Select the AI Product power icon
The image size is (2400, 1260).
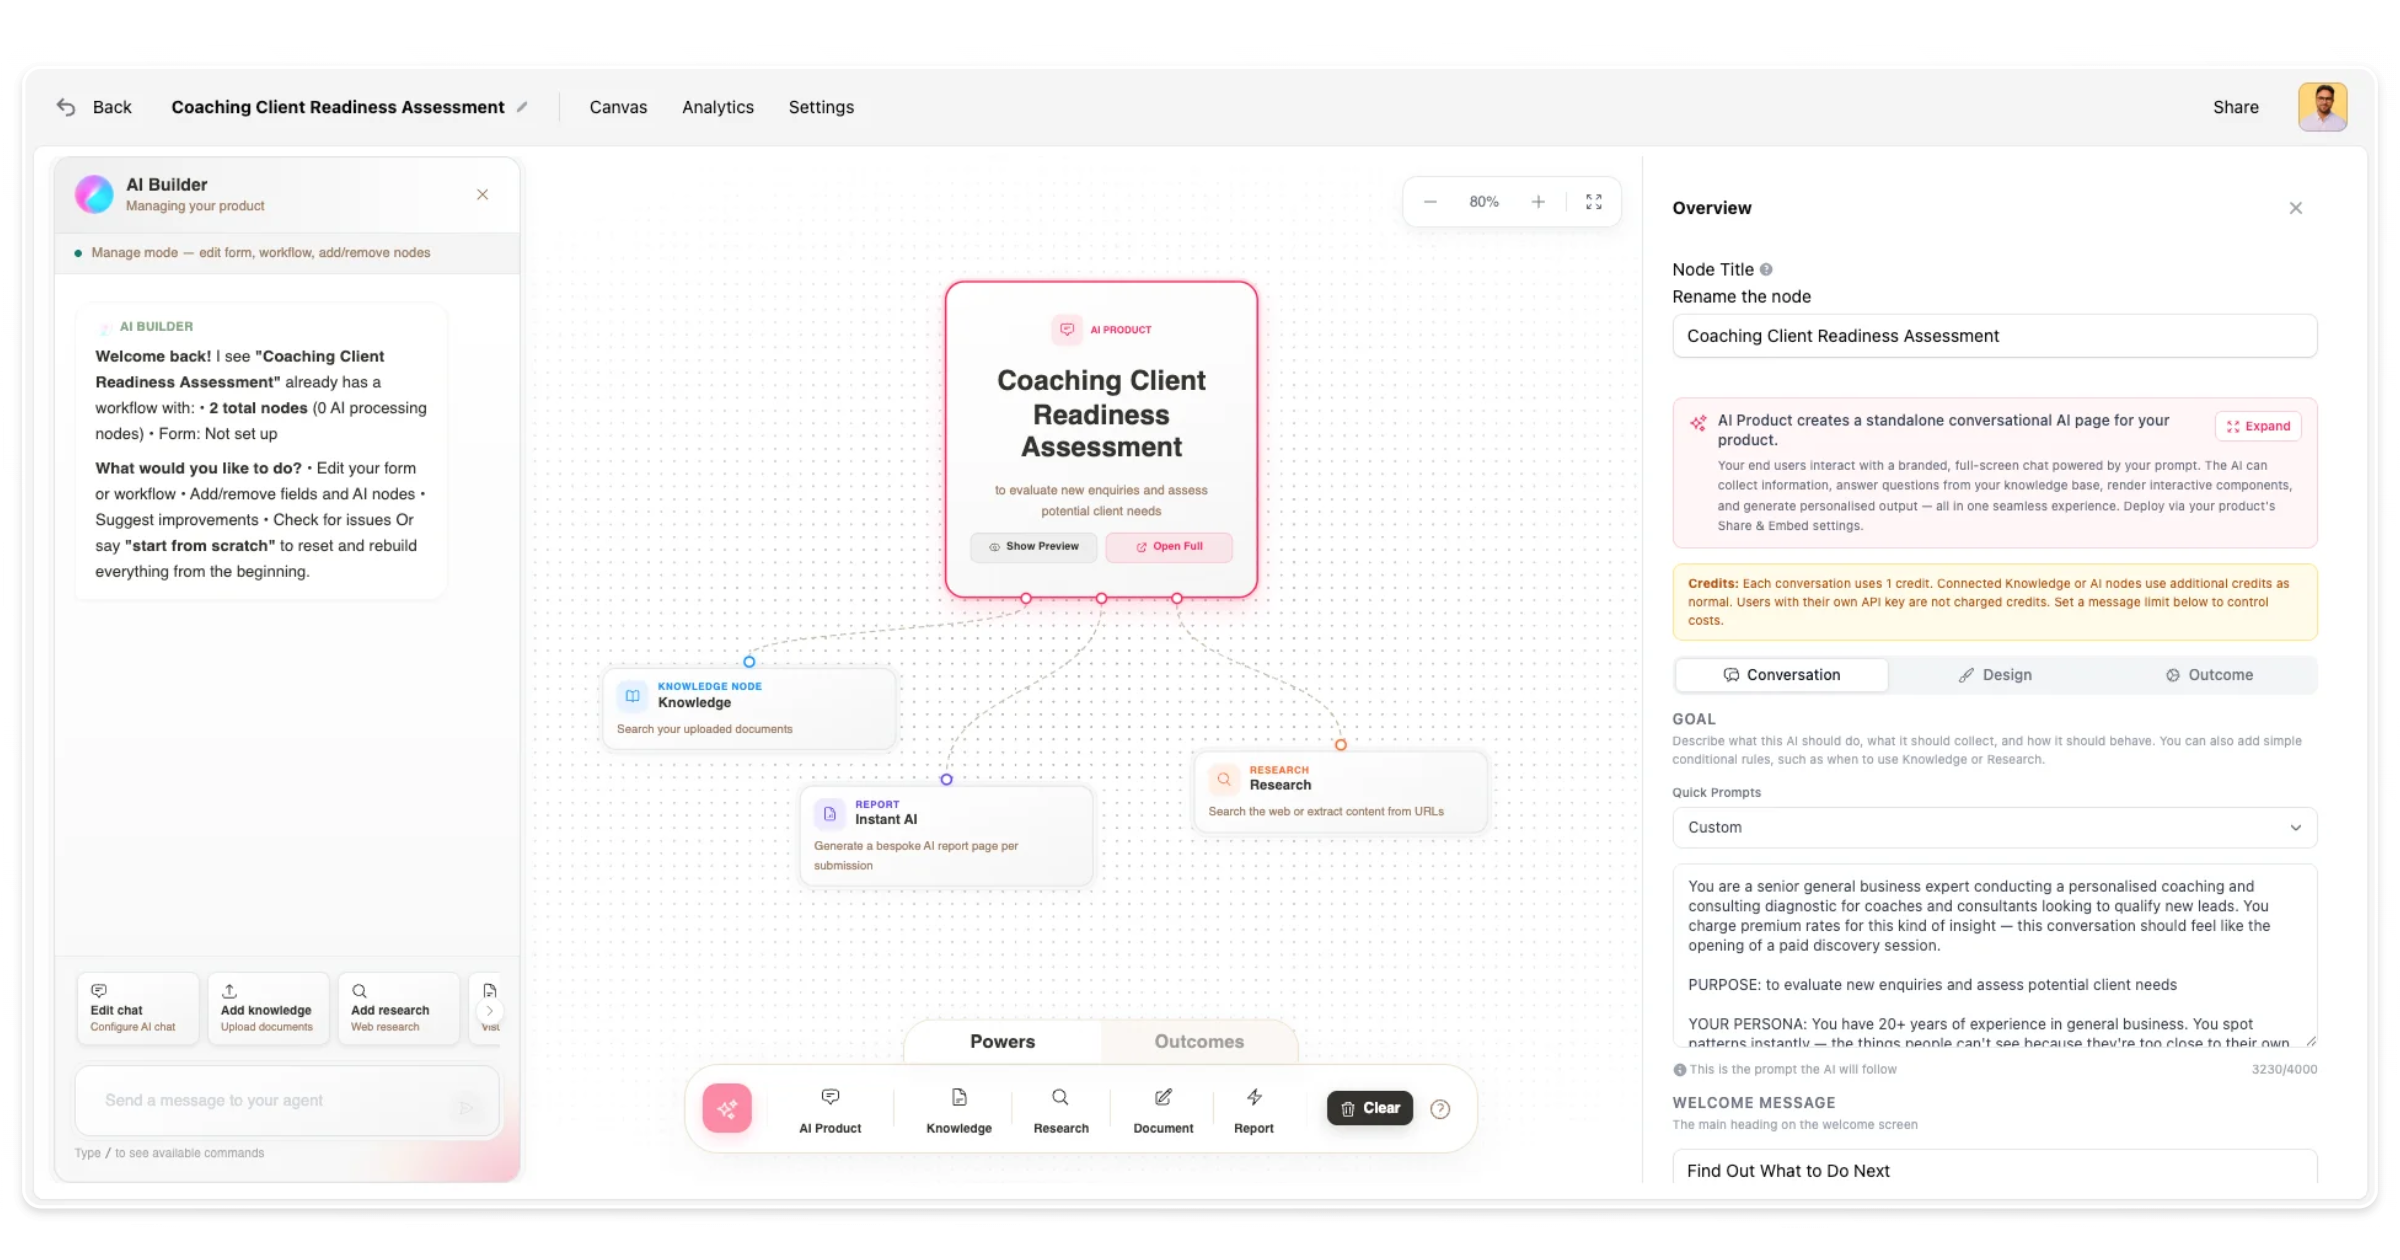pos(829,1110)
